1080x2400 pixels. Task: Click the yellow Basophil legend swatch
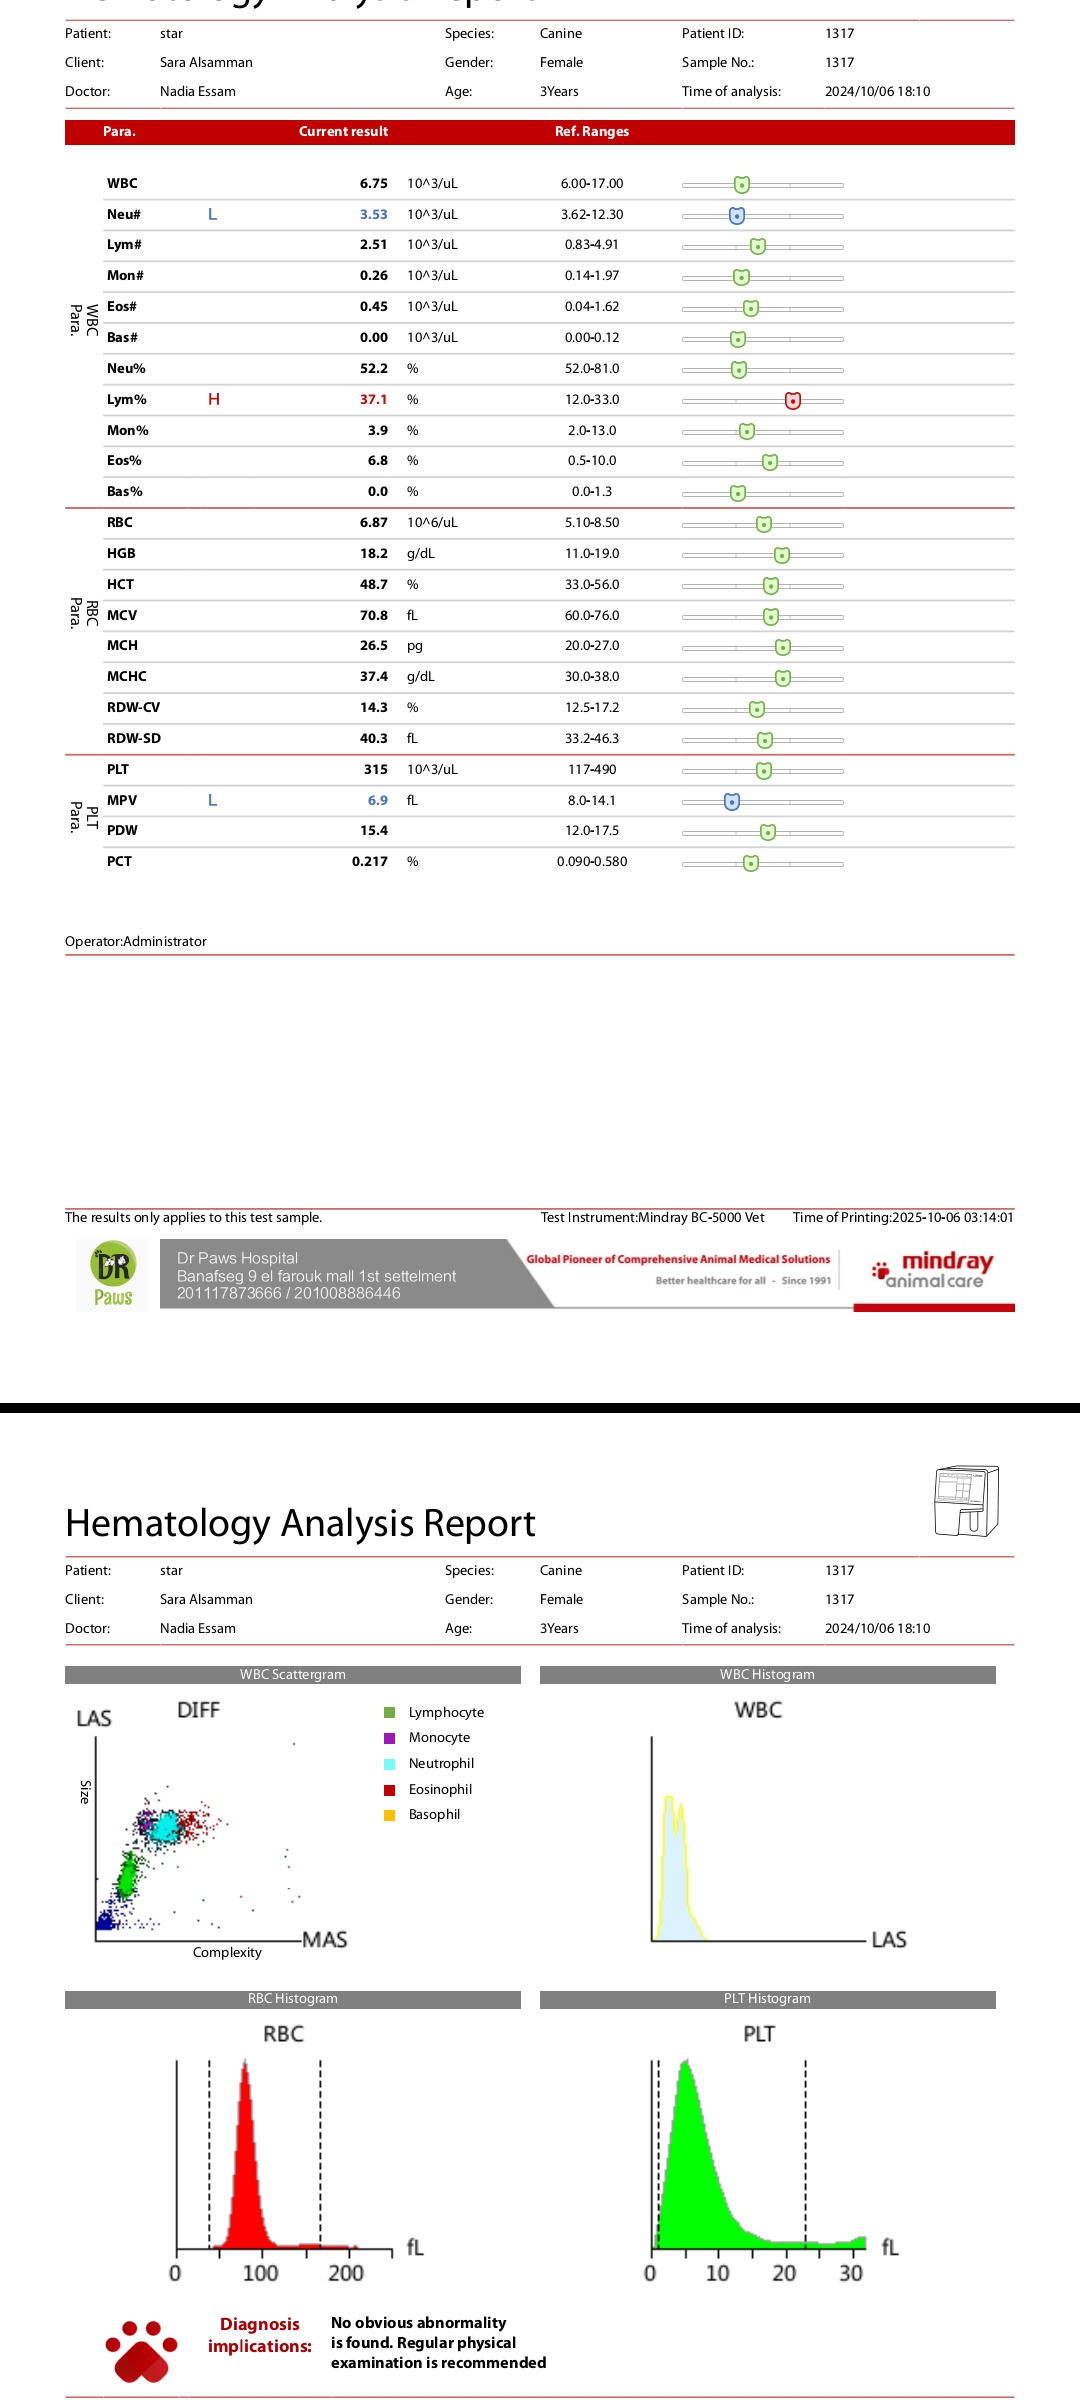point(390,1815)
